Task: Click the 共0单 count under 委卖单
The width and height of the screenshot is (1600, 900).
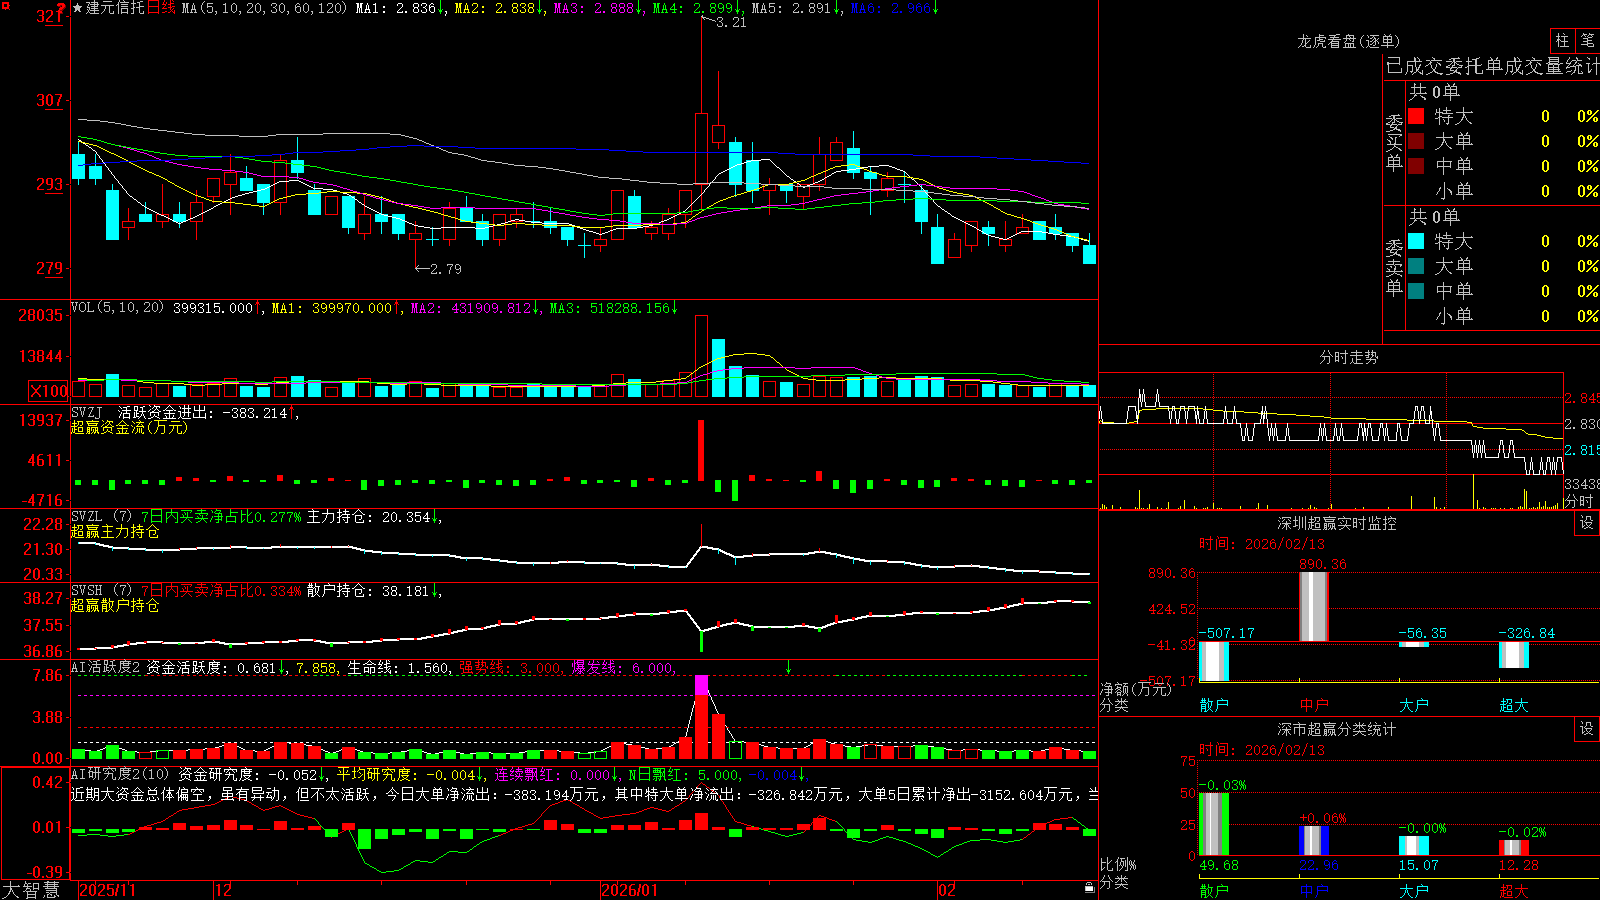Action: pos(1434,217)
